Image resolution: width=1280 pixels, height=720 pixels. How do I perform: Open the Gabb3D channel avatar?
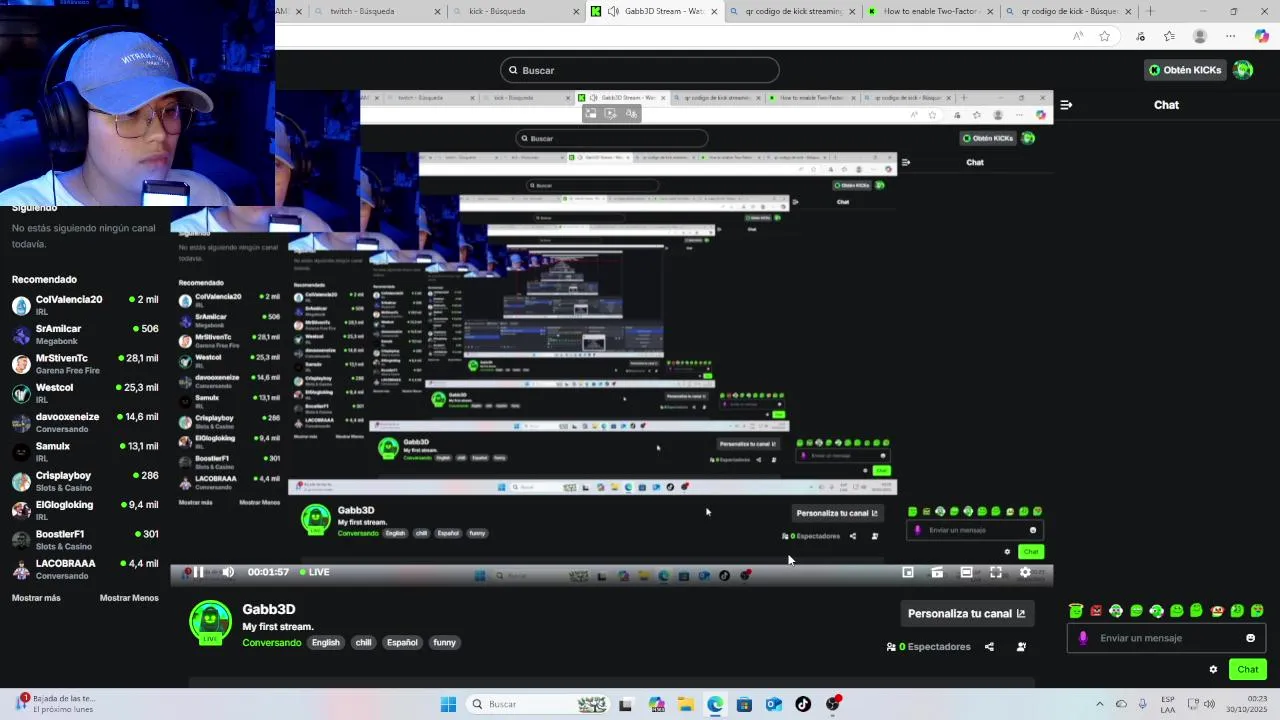coord(210,621)
